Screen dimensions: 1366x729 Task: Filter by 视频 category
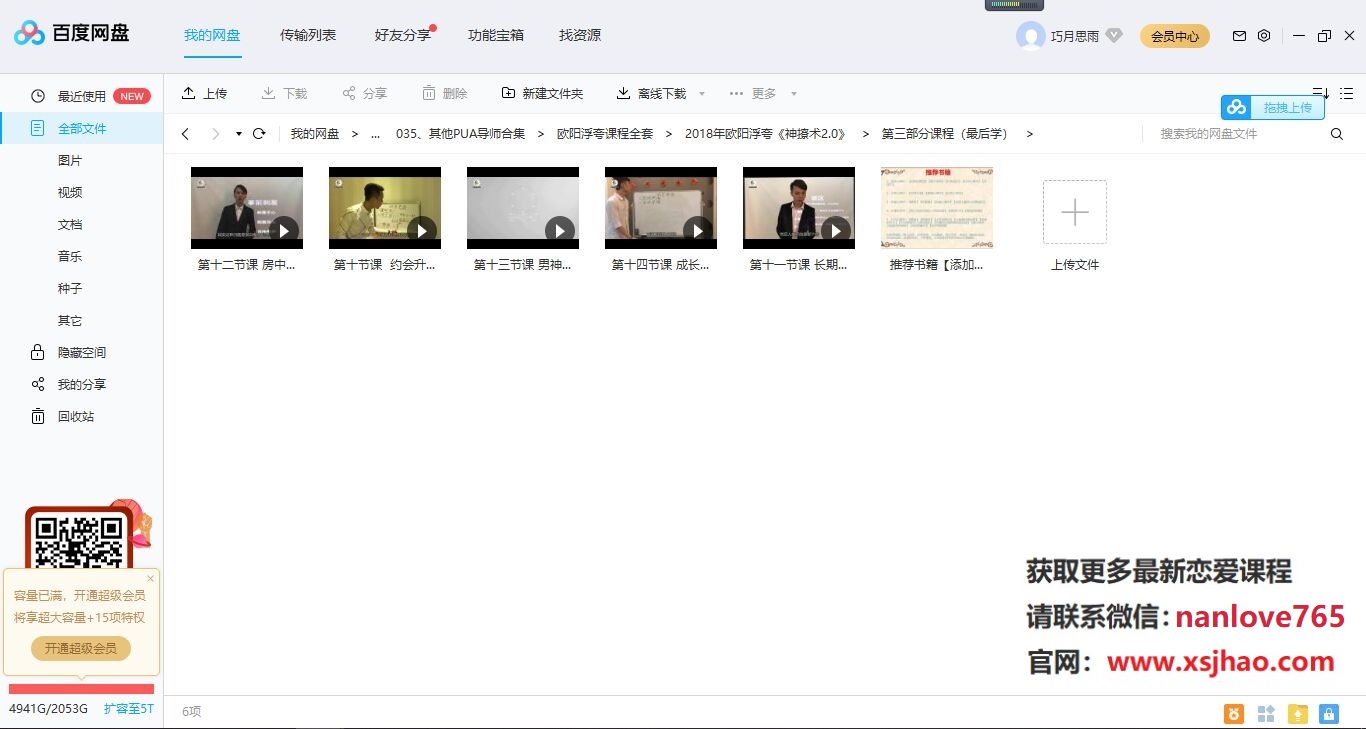(70, 193)
